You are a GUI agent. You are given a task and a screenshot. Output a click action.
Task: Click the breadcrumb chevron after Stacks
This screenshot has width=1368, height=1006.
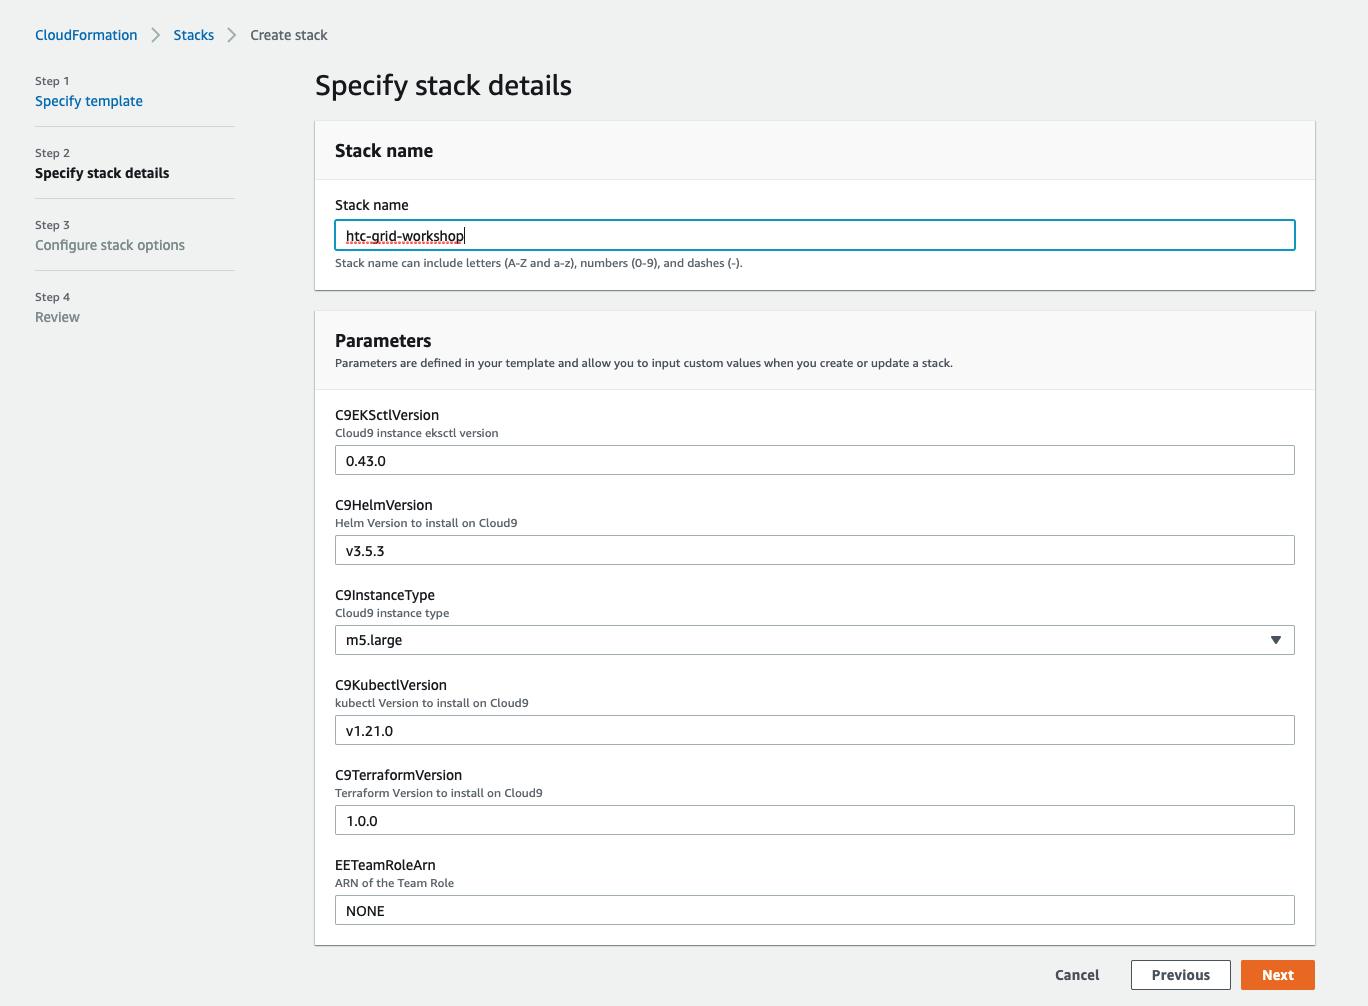232,35
